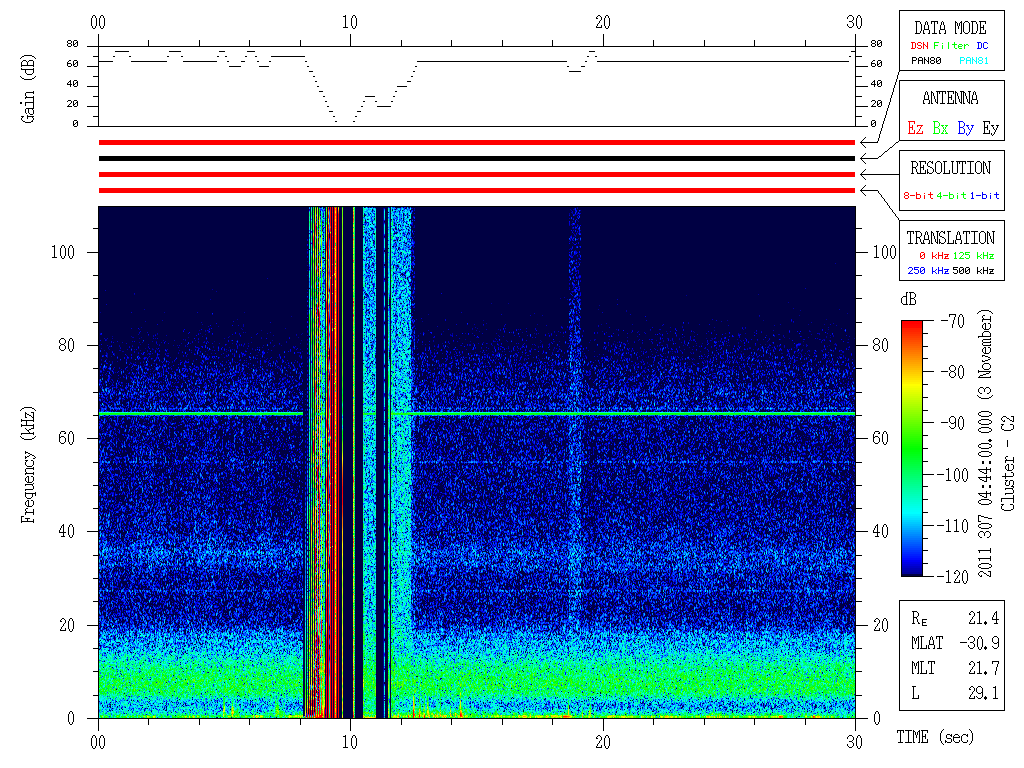Image resolution: width=1024 pixels, height=768 pixels.
Task: Click the 8-bit resolution label
Action: (919, 196)
